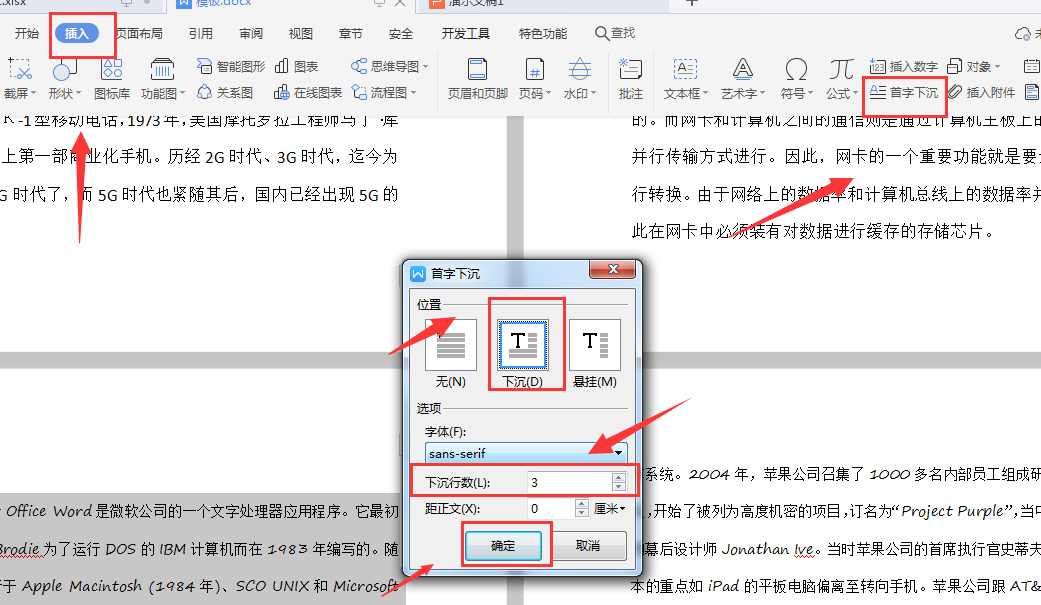Viewport: 1041px width, 605px height.
Task: Insert a 符号 symbol
Action: tap(796, 78)
